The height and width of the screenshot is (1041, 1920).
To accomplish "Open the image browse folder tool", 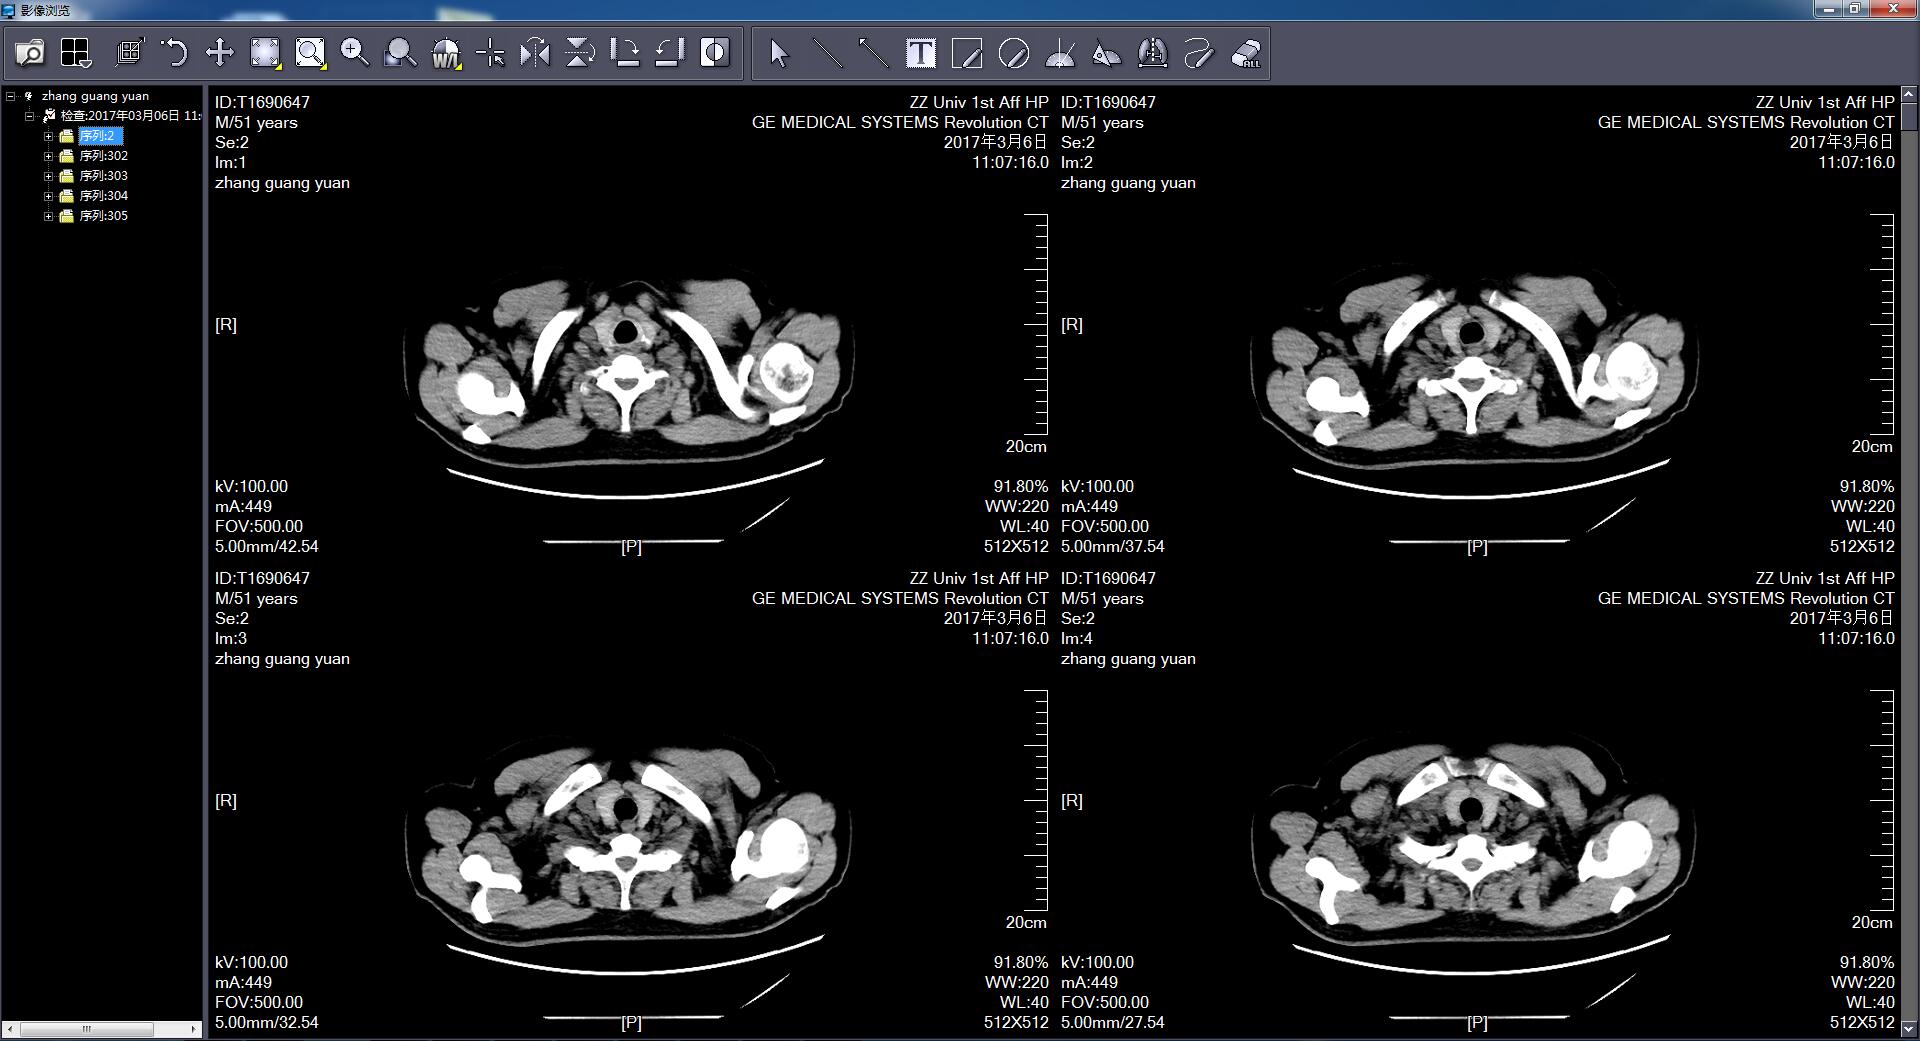I will pos(30,53).
